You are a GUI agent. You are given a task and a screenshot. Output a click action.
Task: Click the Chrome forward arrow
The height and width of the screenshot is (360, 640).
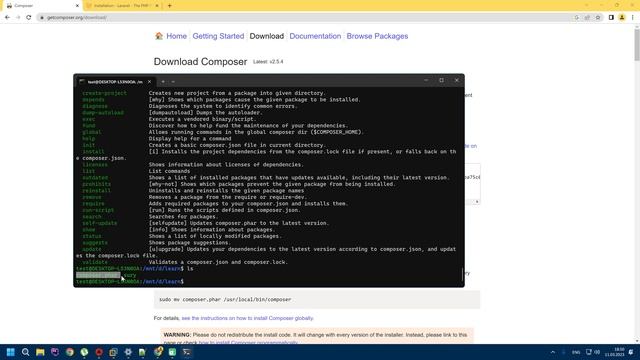[18, 18]
